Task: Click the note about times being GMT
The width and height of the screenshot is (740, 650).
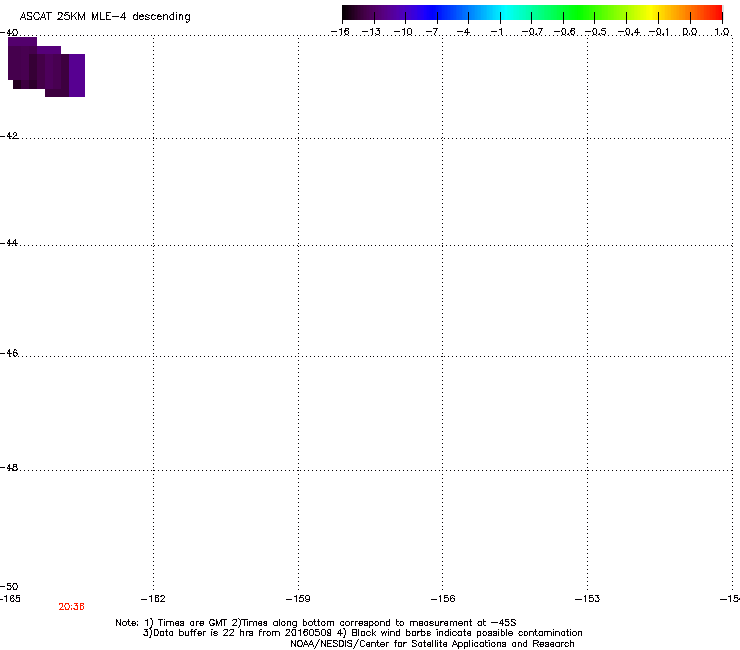Action: click(x=316, y=623)
